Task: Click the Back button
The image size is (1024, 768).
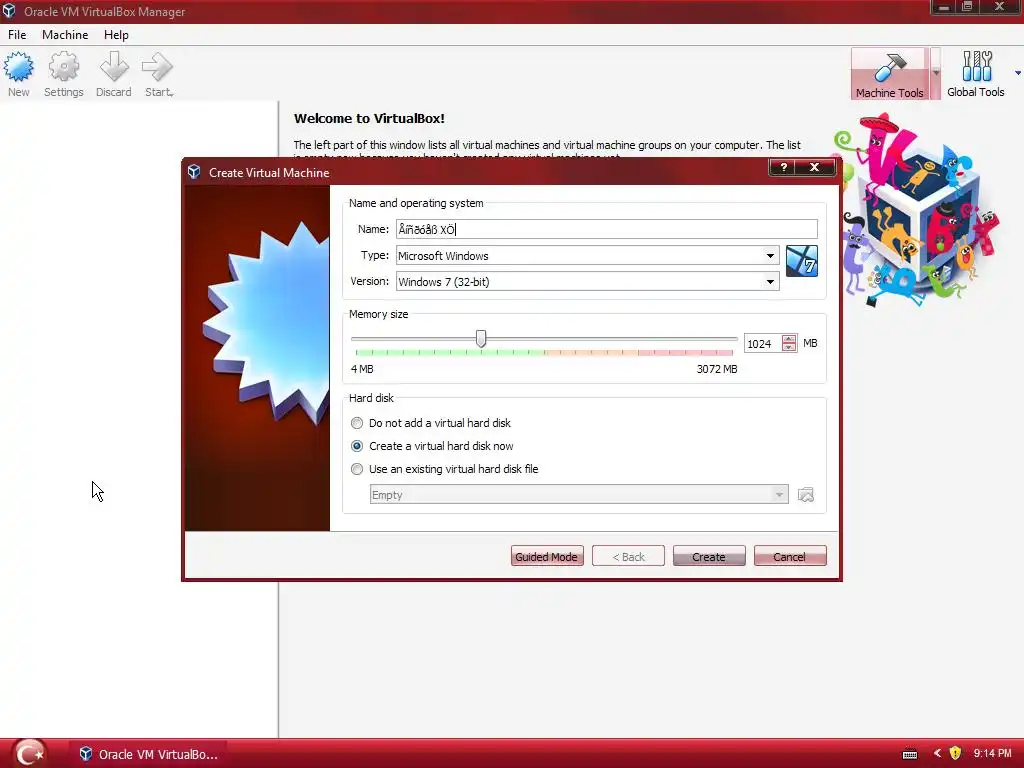Action: [x=628, y=556]
